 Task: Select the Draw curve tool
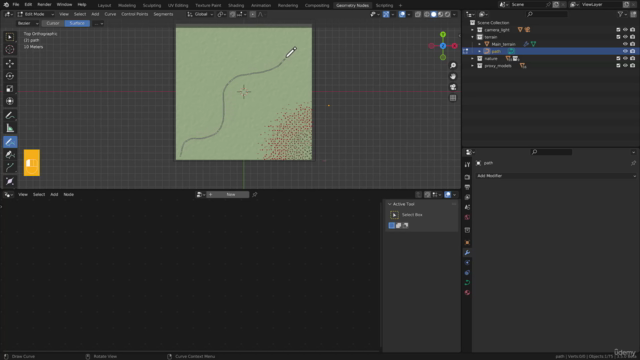point(10,142)
